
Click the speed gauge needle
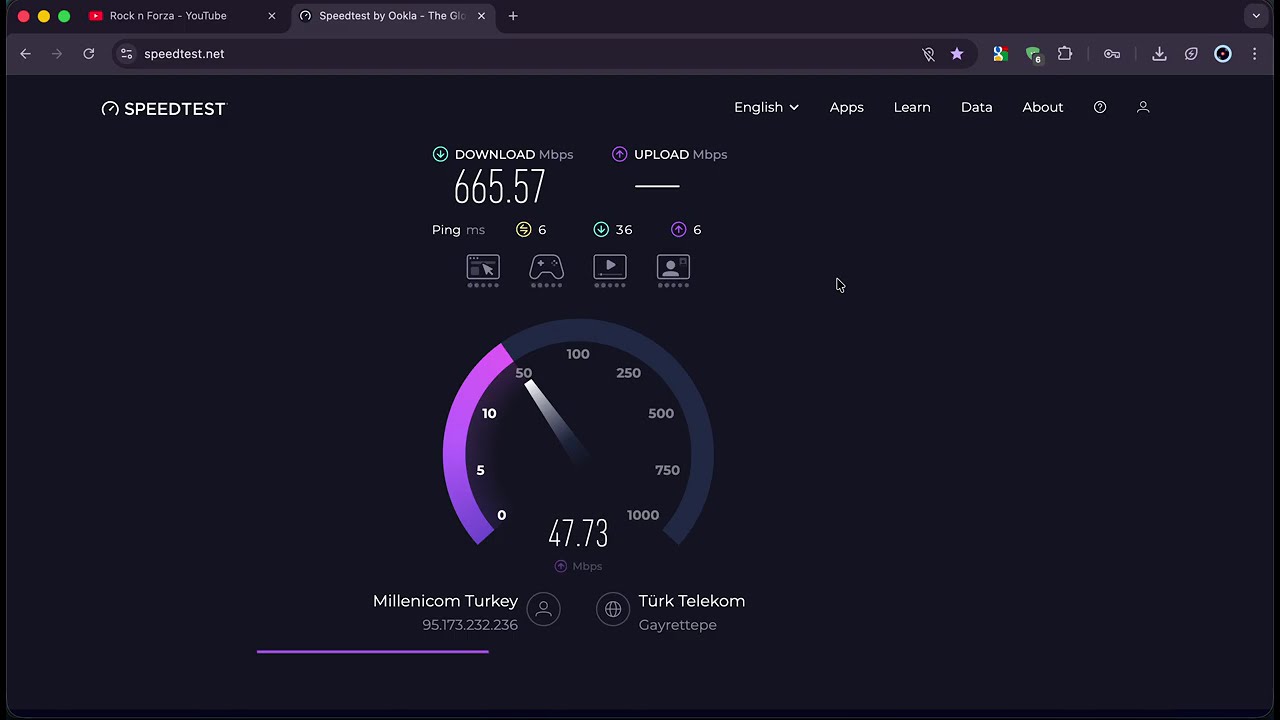click(x=554, y=420)
